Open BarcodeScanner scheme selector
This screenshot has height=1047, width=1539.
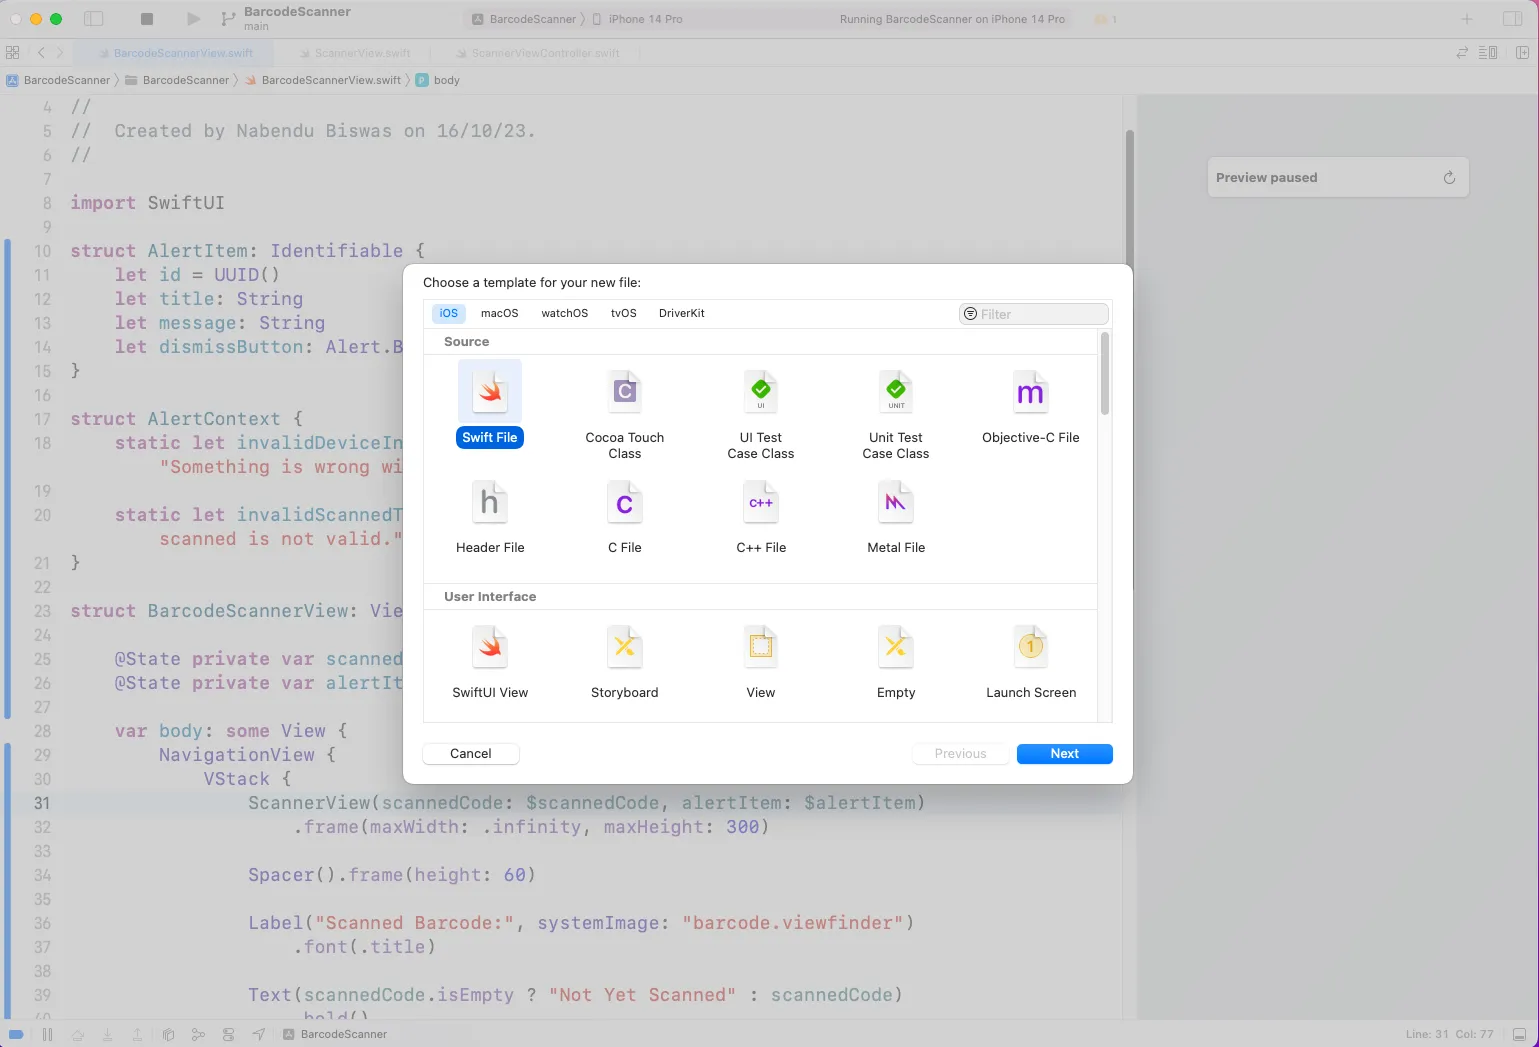[527, 19]
